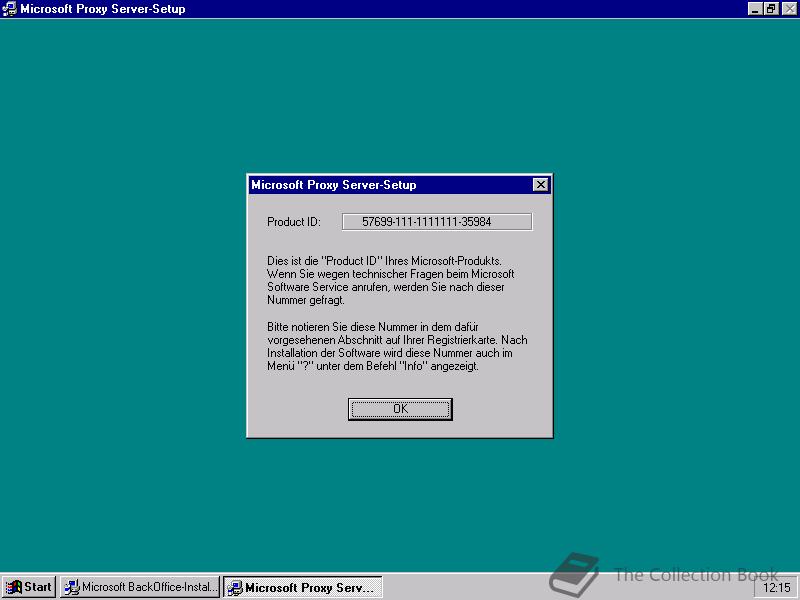Click the 12:15 taskbar clock
The height and width of the screenshot is (600, 800).
(777, 588)
